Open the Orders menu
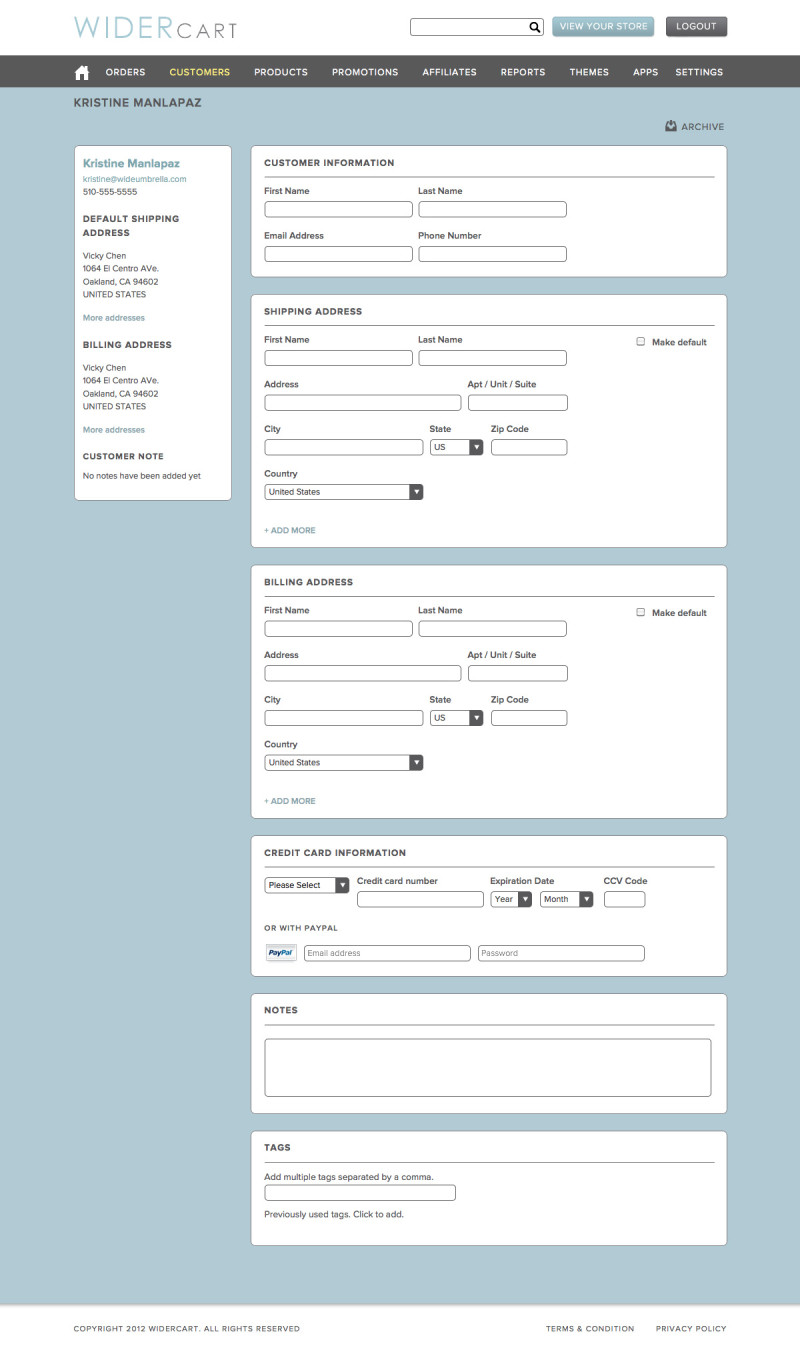 click(125, 72)
